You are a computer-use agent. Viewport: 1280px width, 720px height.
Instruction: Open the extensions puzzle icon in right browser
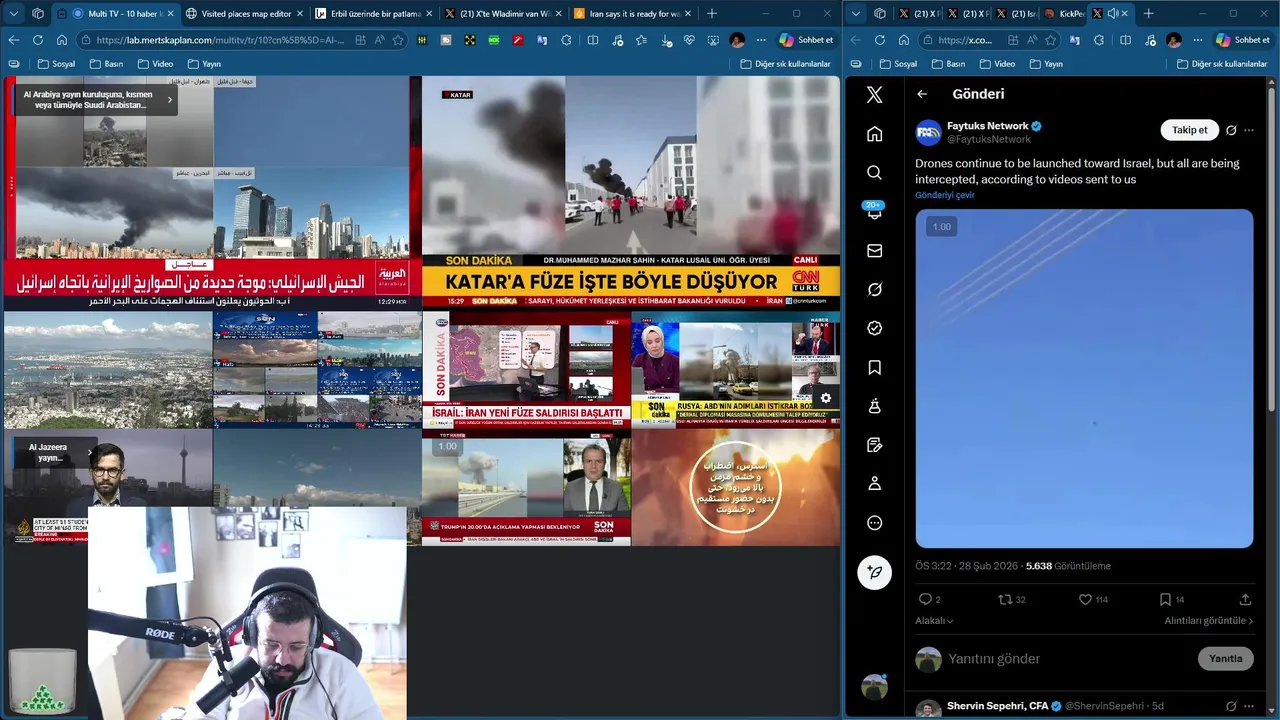click(1101, 40)
